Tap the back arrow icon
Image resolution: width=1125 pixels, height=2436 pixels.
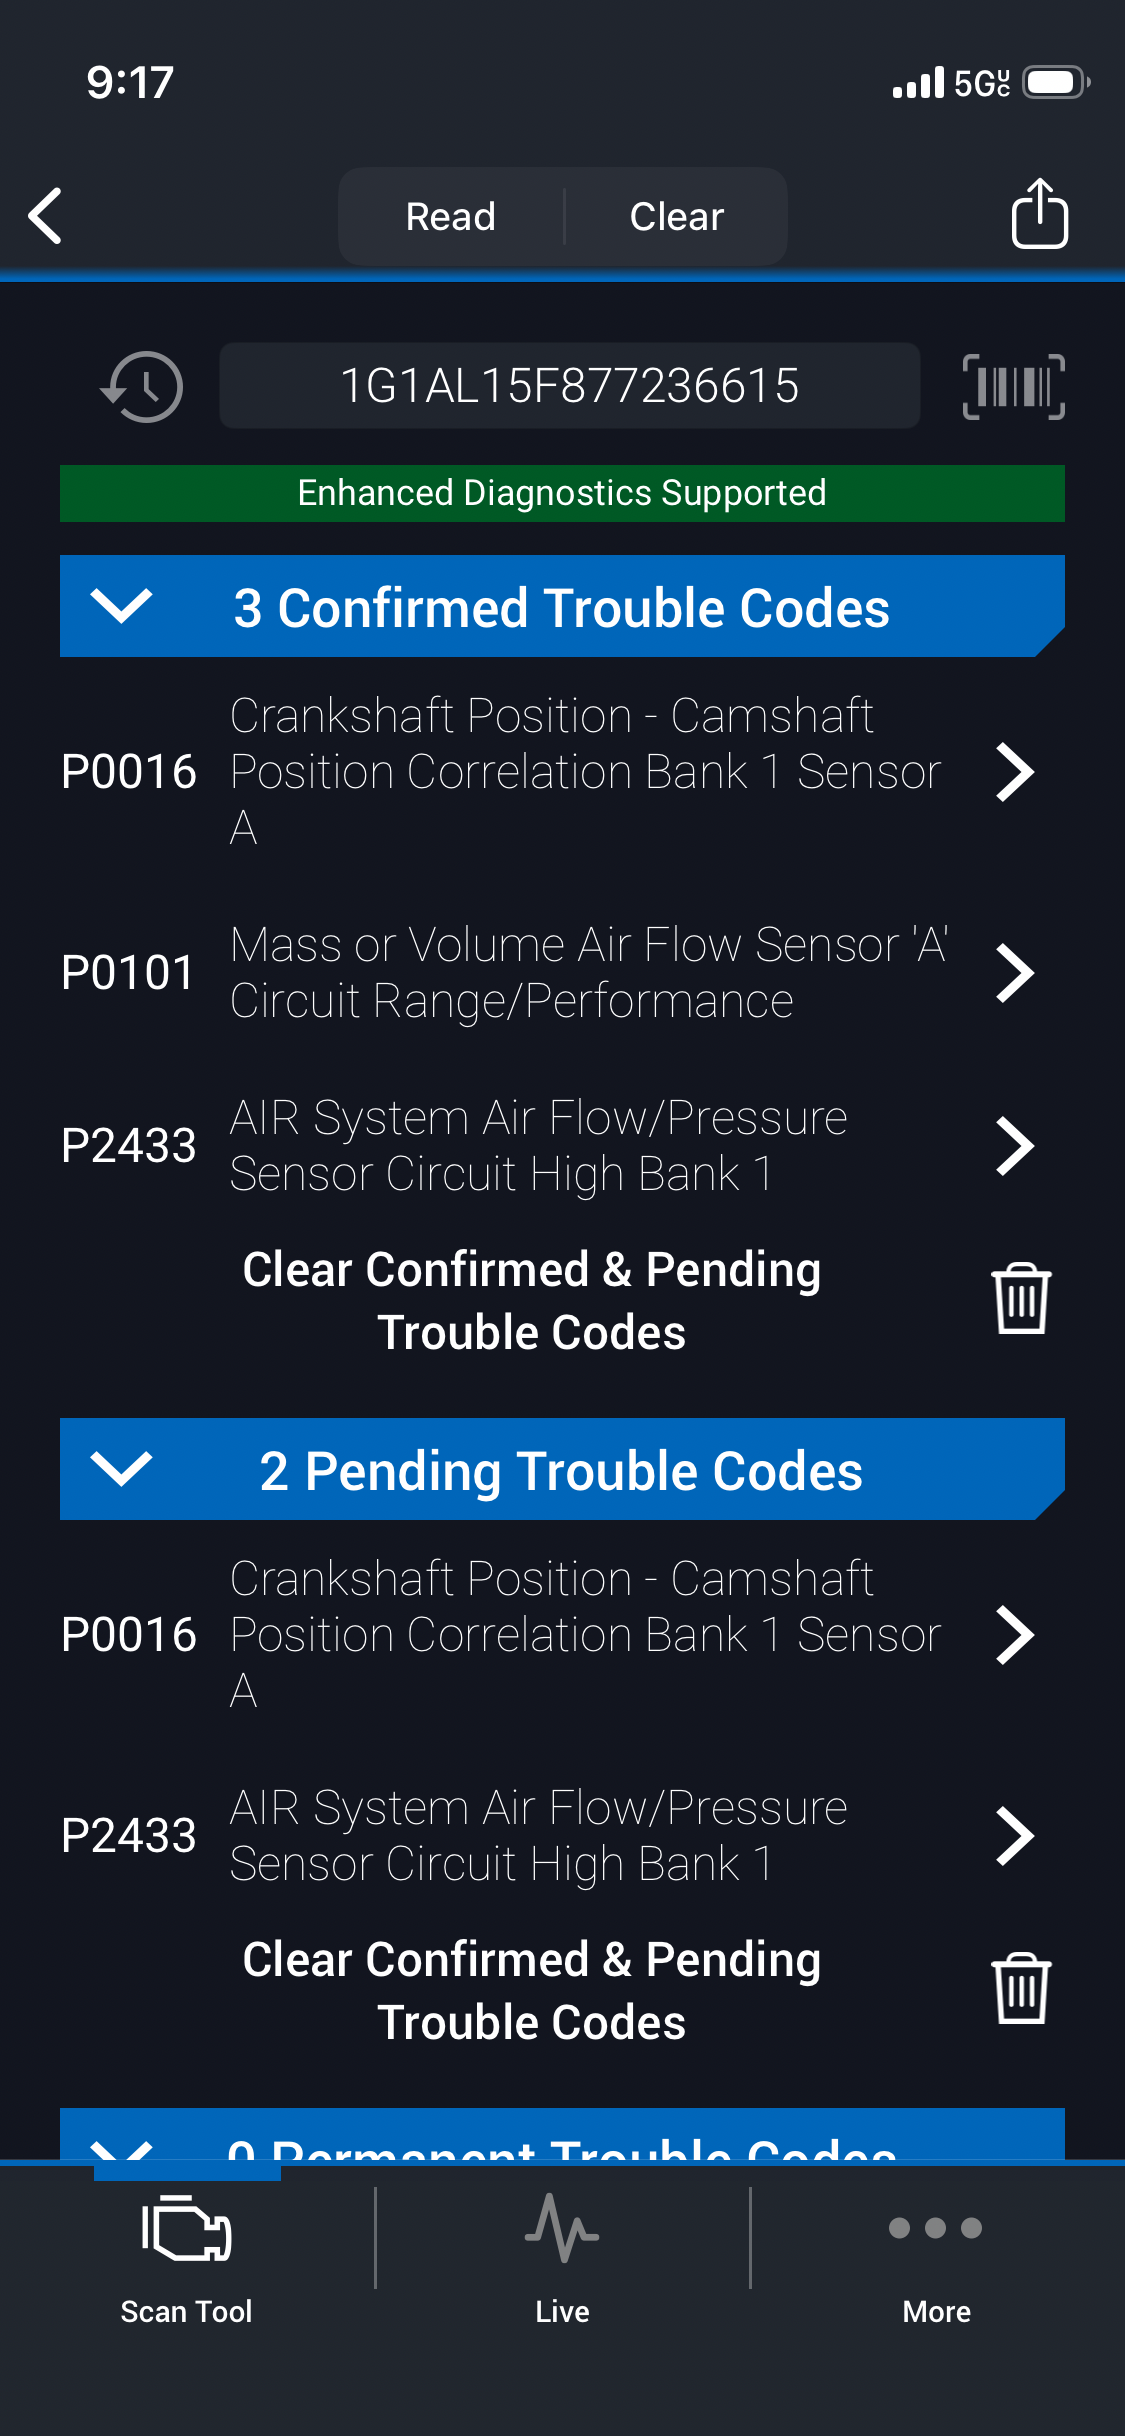46,216
